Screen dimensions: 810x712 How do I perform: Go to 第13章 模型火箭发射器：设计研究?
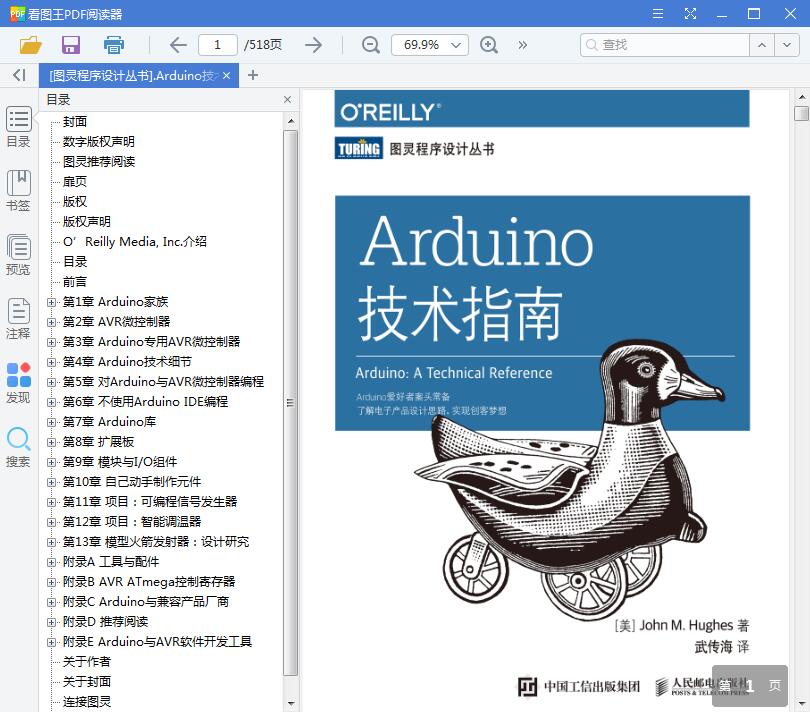click(156, 542)
